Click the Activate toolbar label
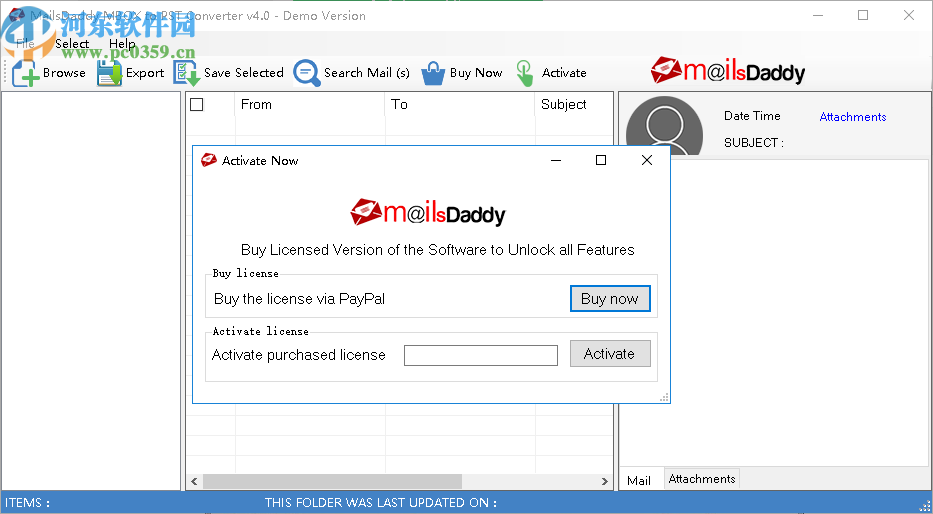The height and width of the screenshot is (514, 933). click(x=564, y=73)
